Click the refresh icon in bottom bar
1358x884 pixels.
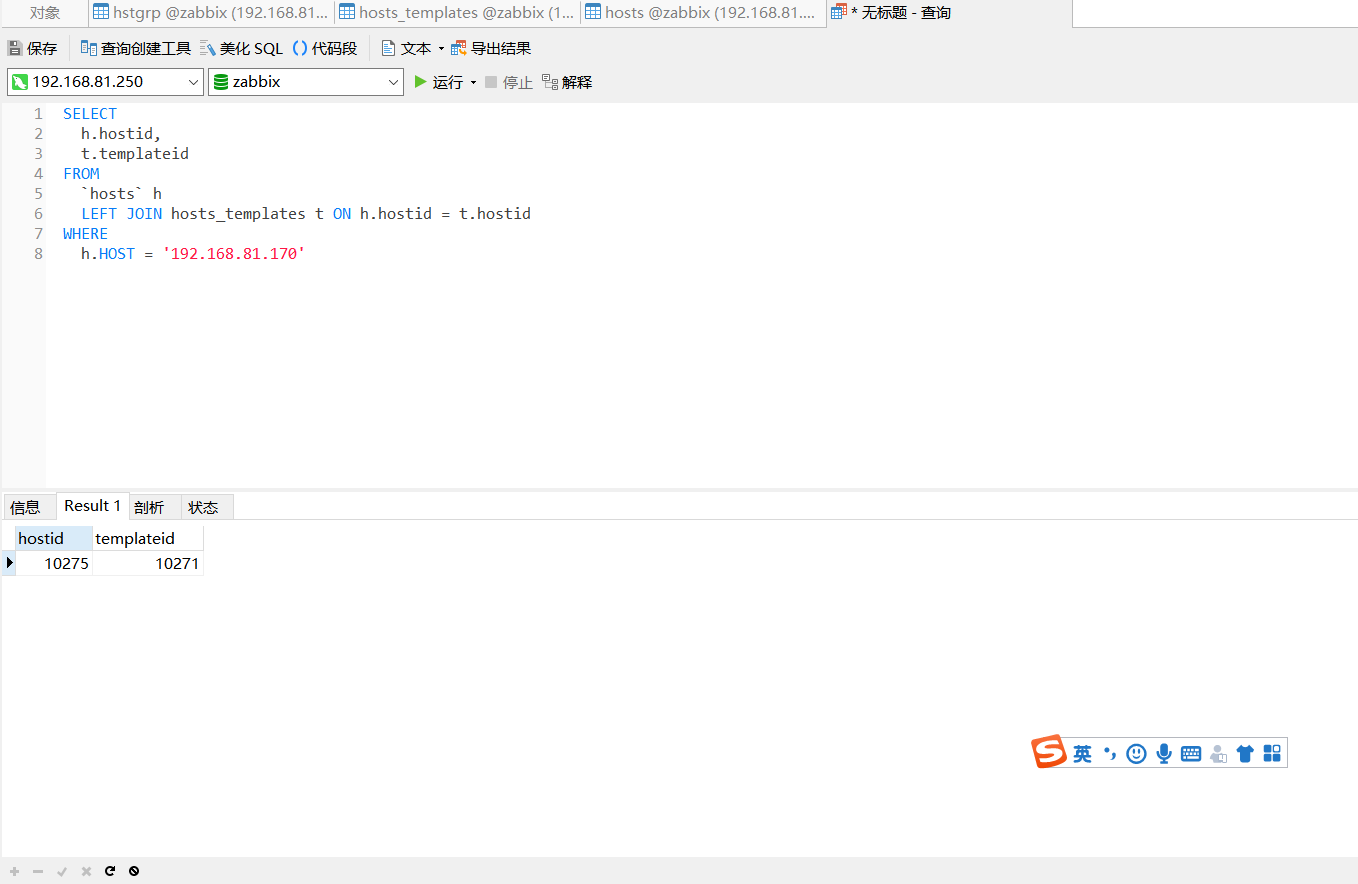tap(110, 871)
